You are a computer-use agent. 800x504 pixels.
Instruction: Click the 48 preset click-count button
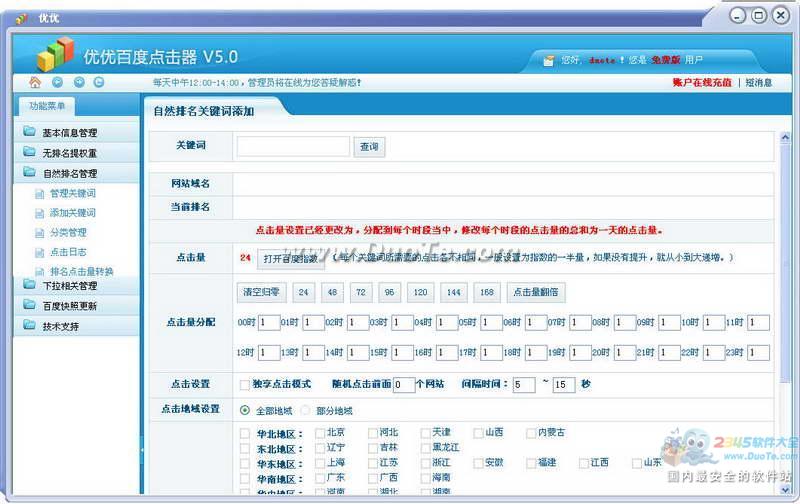click(x=332, y=292)
